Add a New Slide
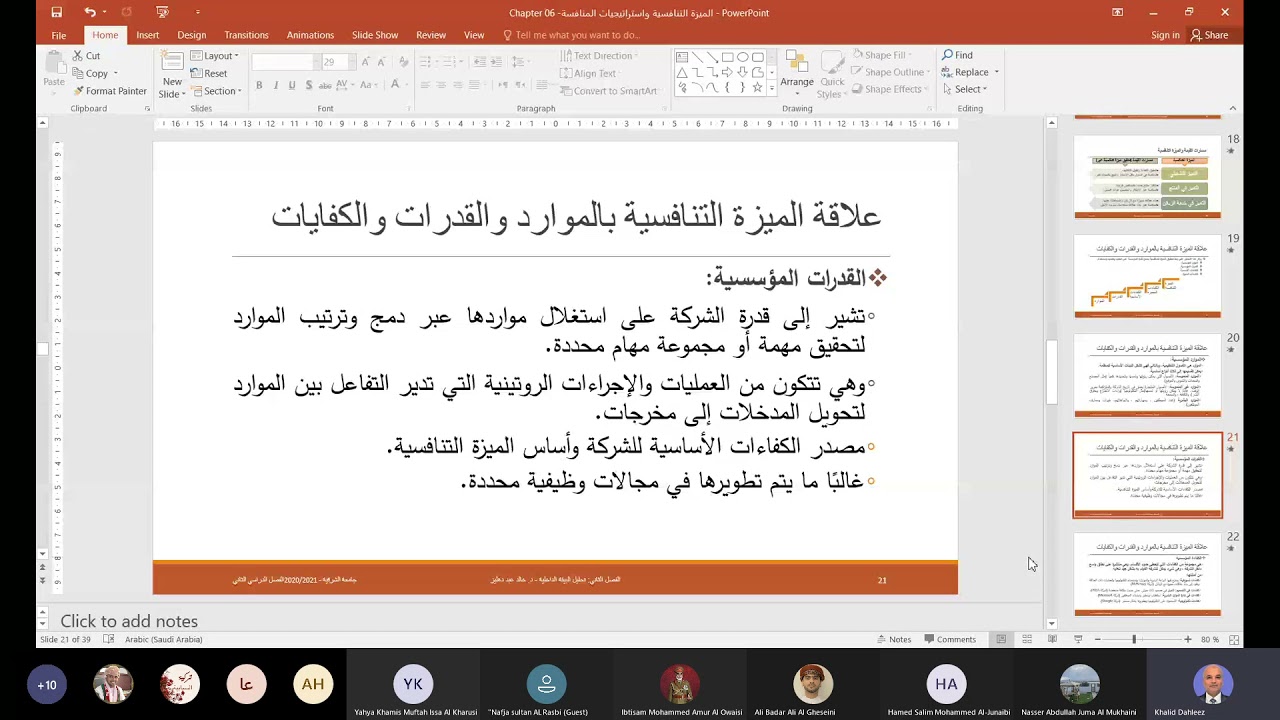Screen dimensions: 1280x720 point(172,73)
